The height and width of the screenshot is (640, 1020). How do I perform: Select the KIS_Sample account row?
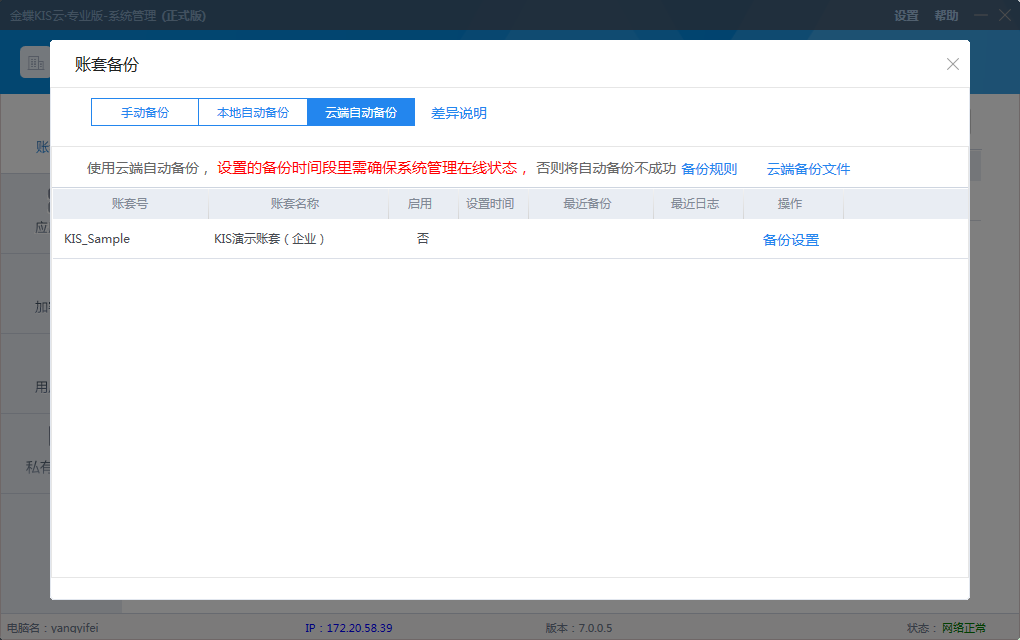coord(97,239)
